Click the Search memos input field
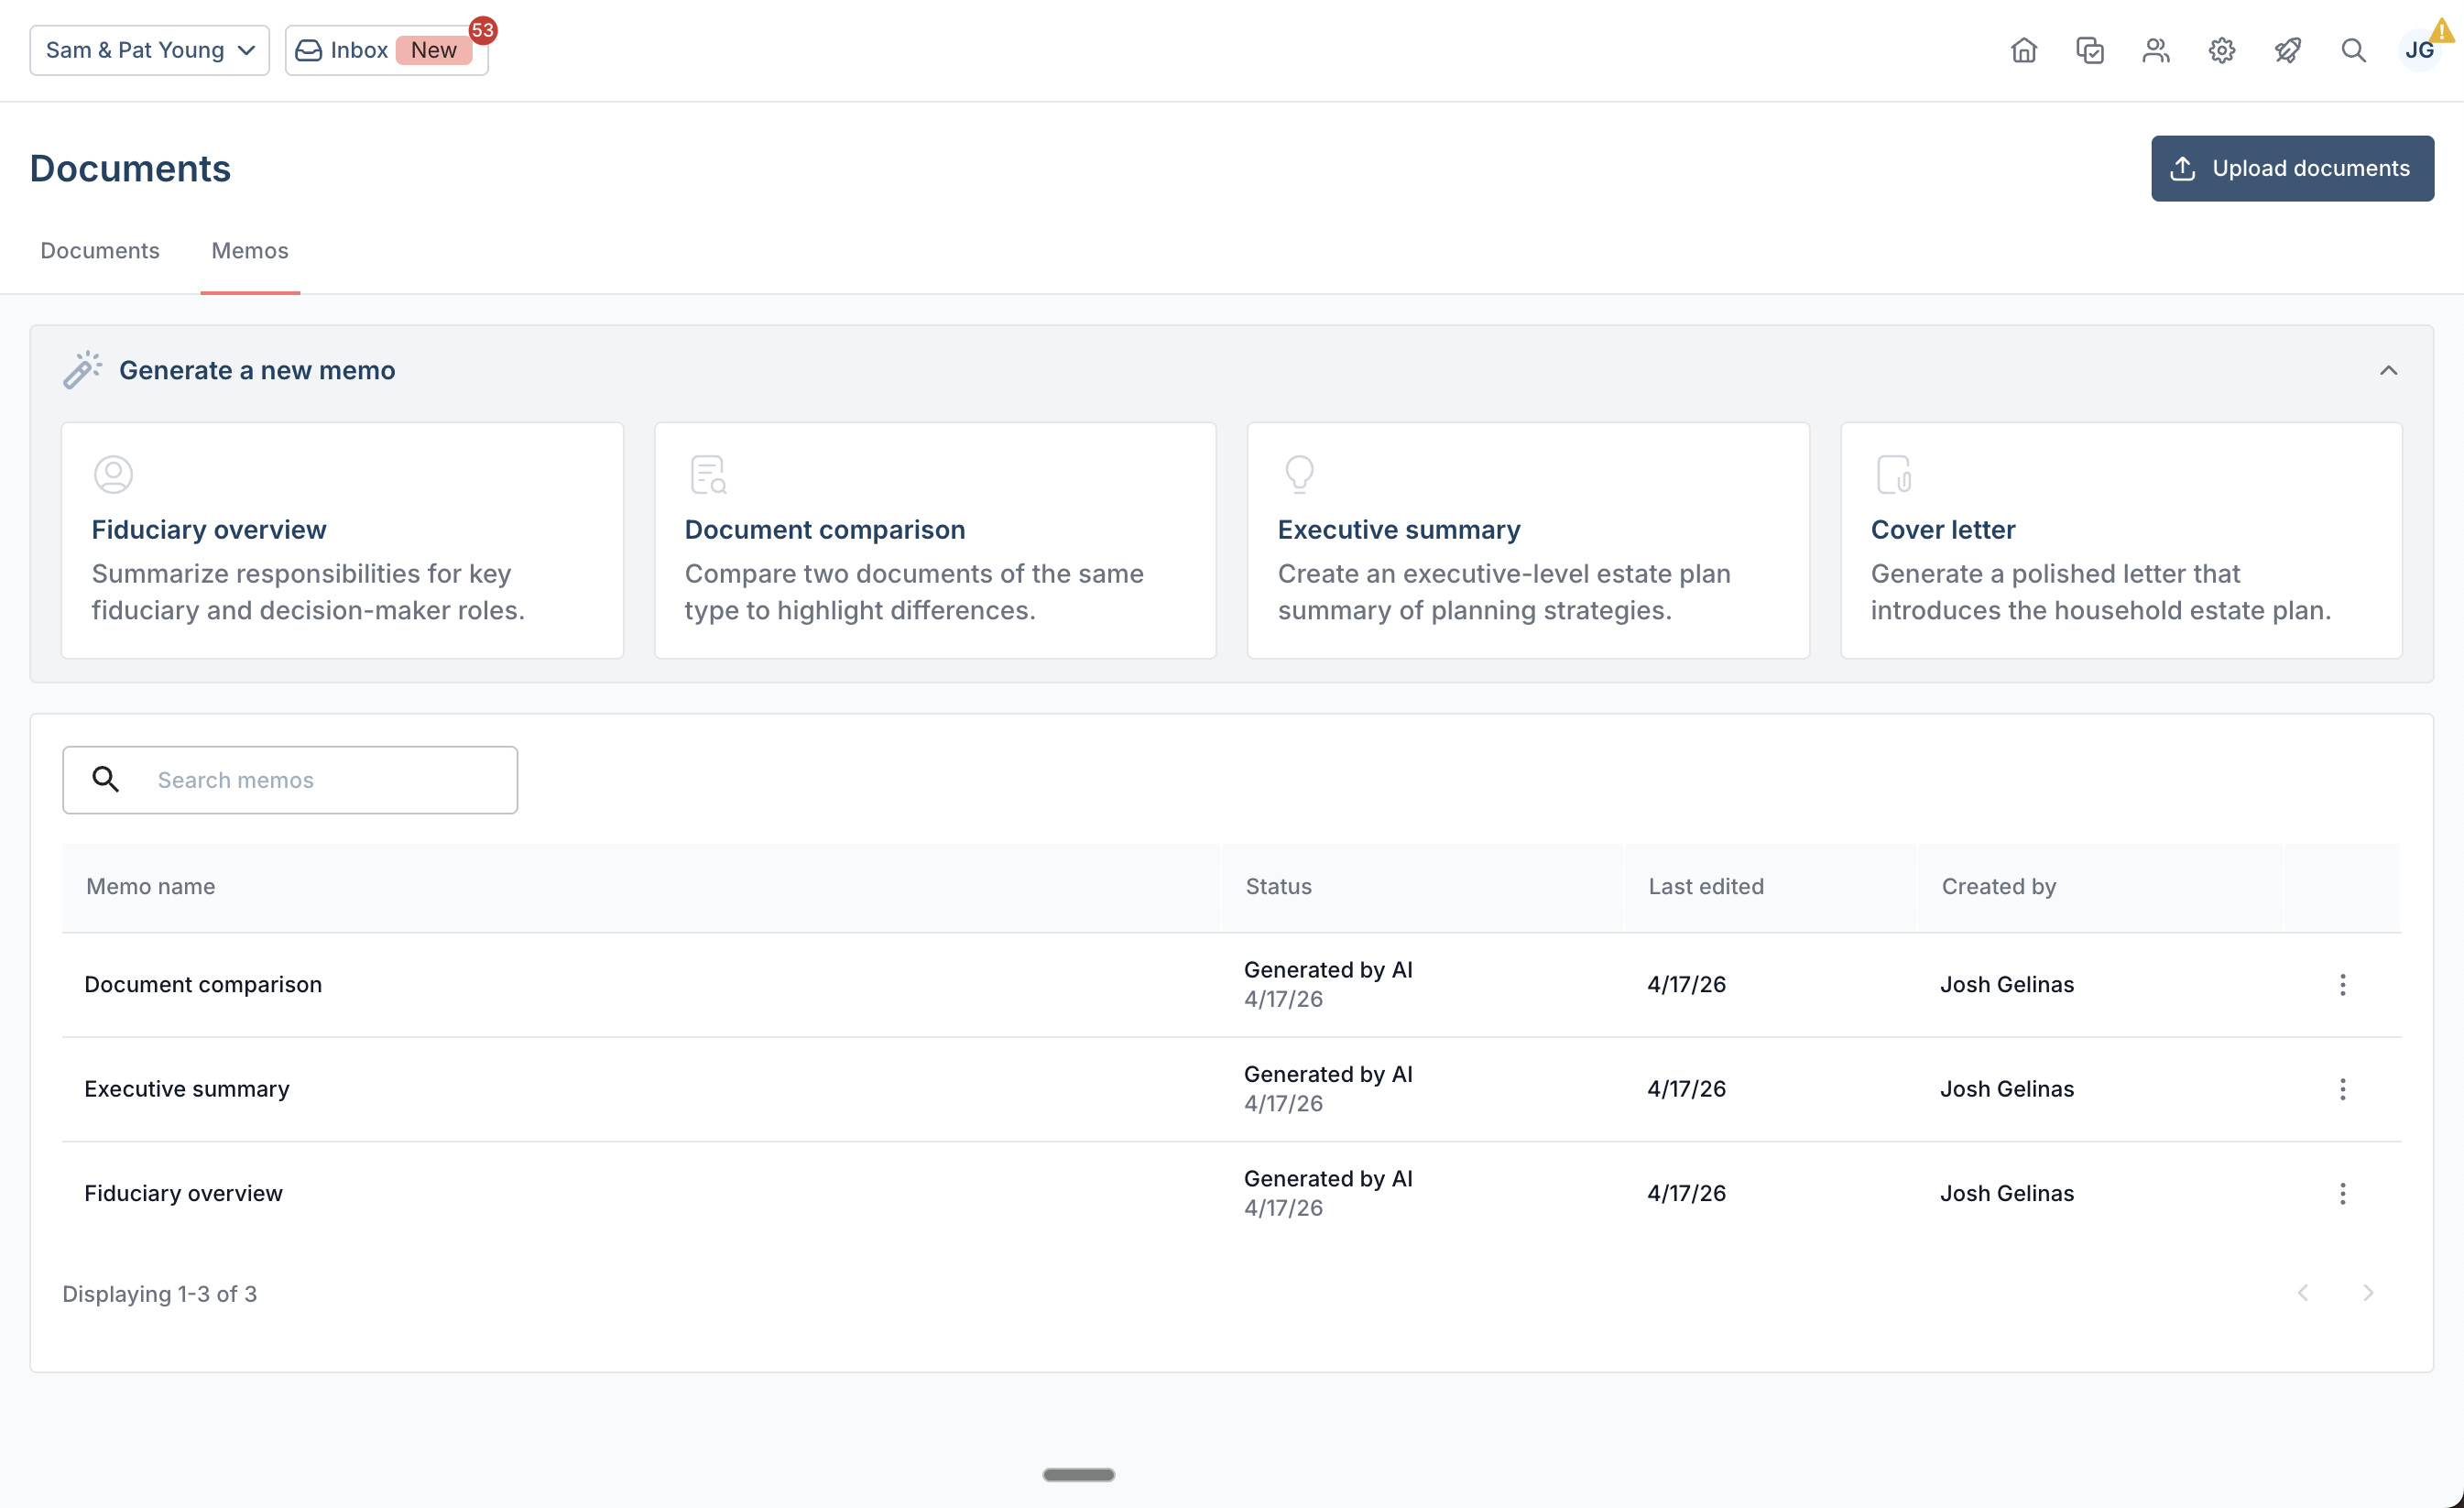Viewport: 2464px width, 1508px height. point(290,780)
